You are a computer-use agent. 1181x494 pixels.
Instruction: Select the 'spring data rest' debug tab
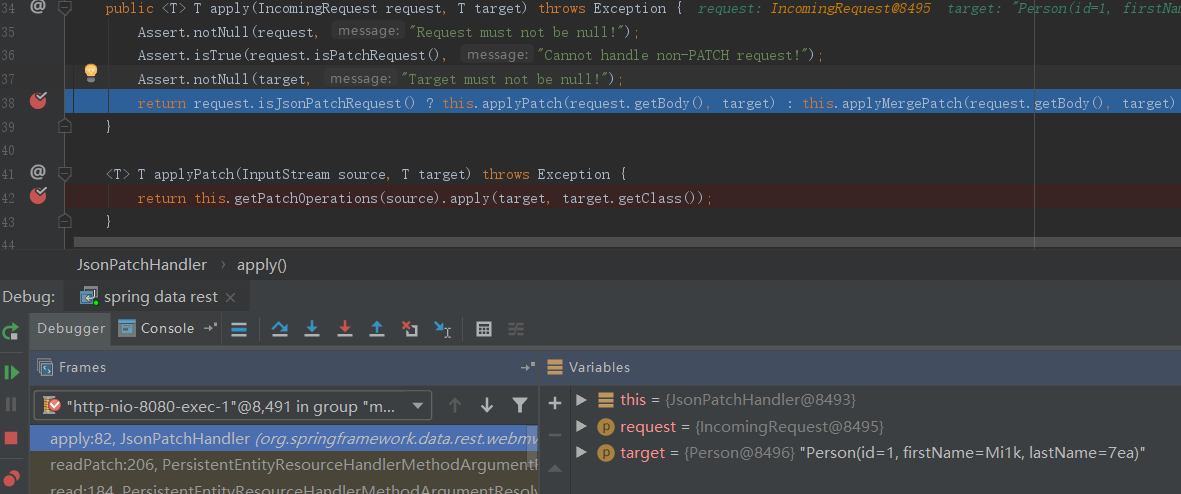pos(152,297)
